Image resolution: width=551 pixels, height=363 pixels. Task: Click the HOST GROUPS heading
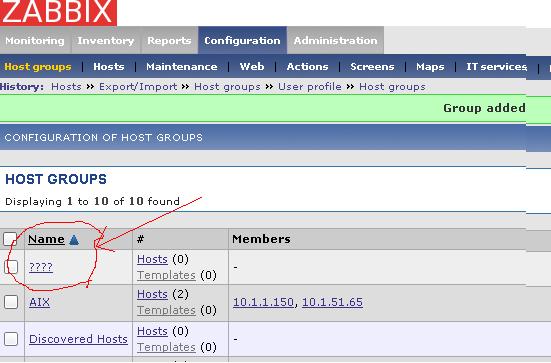tap(56, 179)
